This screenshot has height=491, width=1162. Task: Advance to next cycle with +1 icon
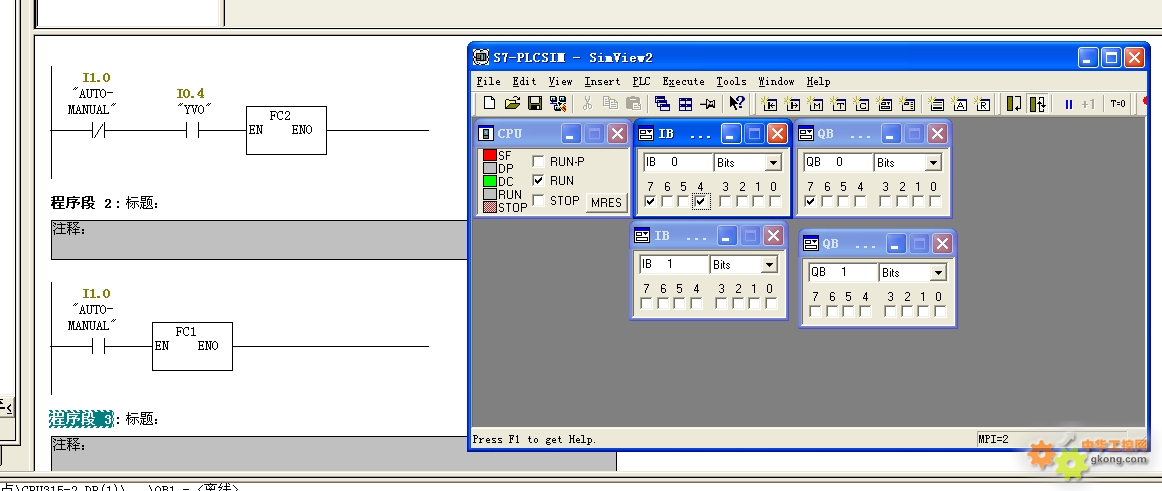click(x=1088, y=104)
